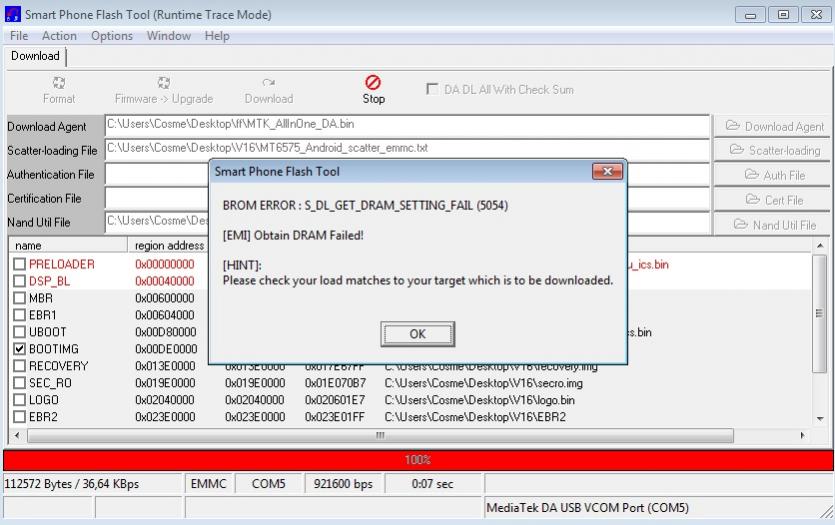Check the RECOVERY partition checkbox
Viewport: 835px width, 525px height.
pos(20,366)
